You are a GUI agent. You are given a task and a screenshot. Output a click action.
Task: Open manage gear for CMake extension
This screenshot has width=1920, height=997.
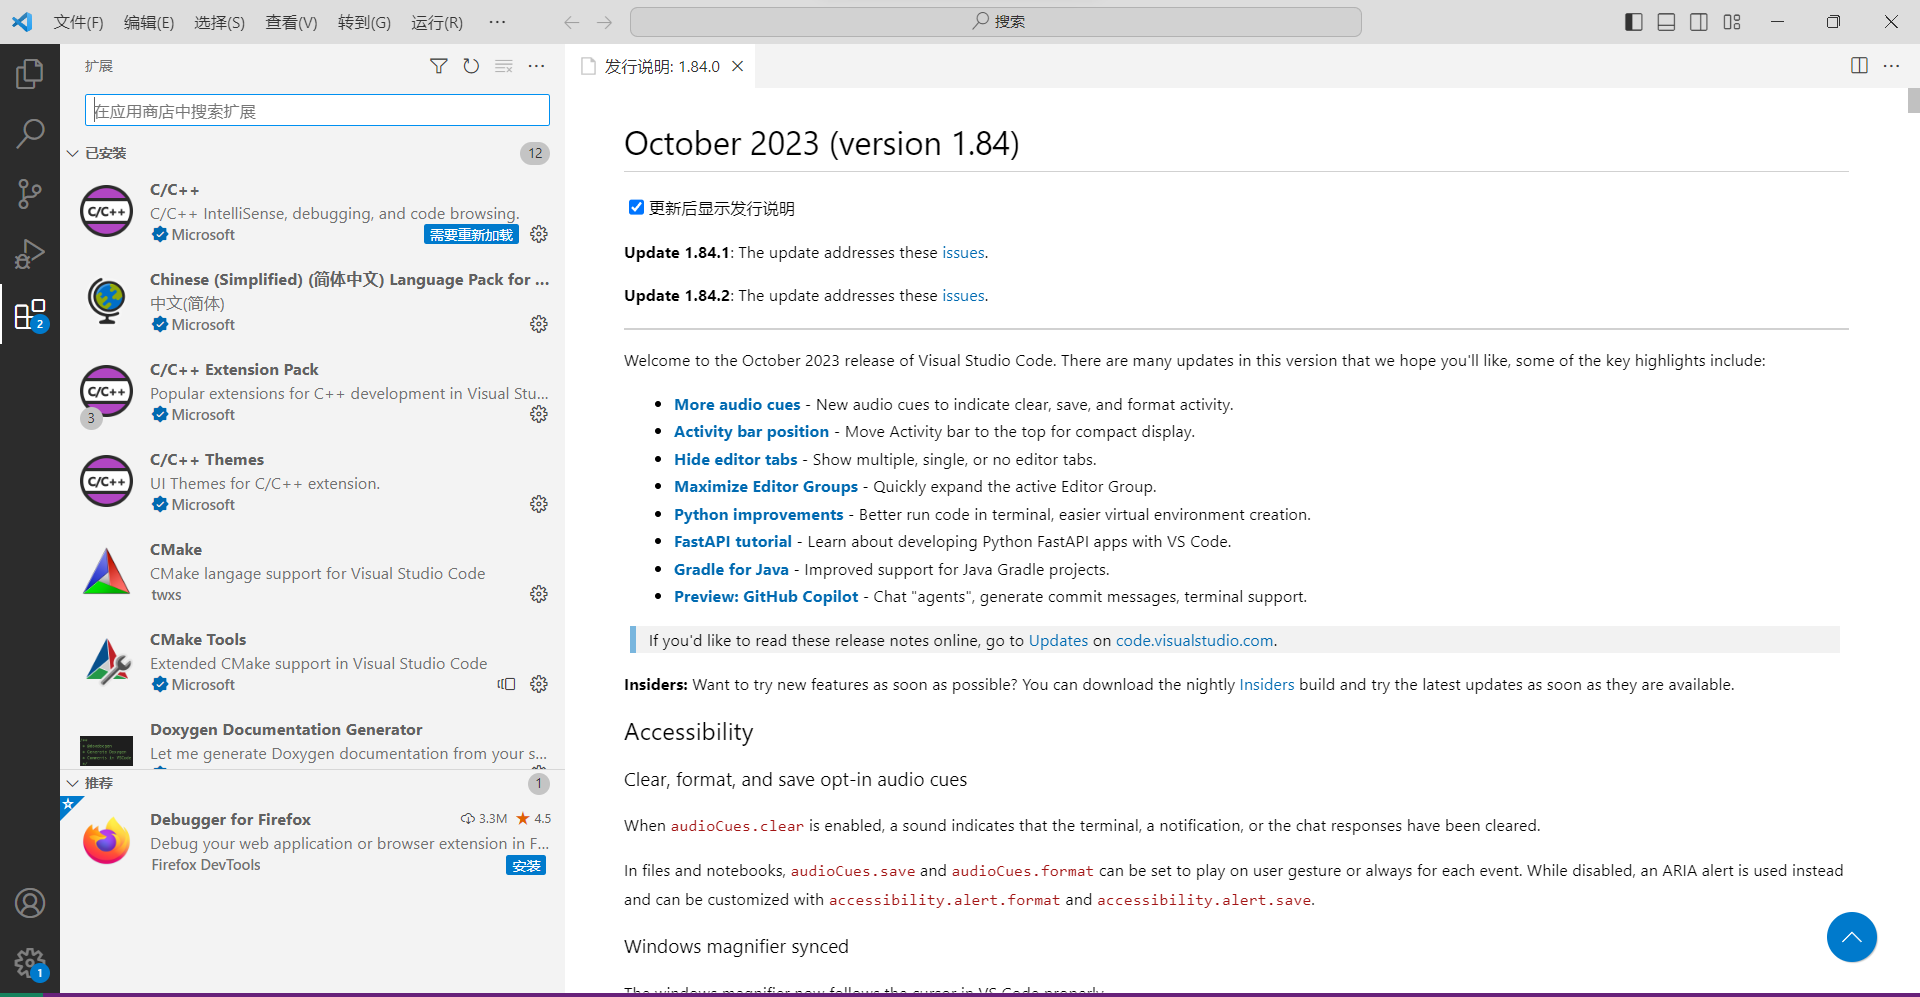539,594
